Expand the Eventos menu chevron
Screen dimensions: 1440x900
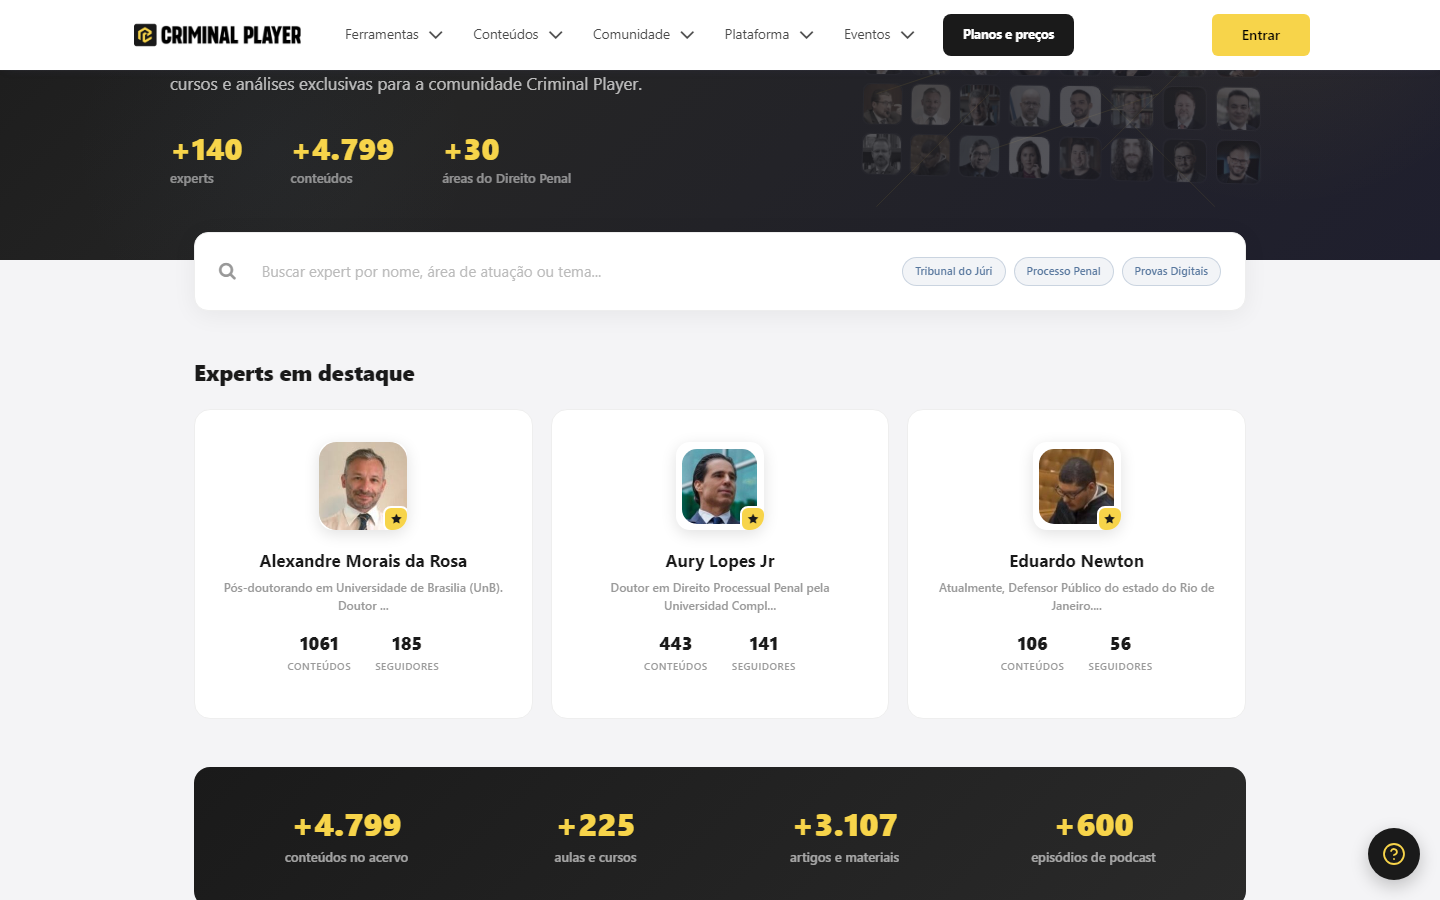pos(908,35)
